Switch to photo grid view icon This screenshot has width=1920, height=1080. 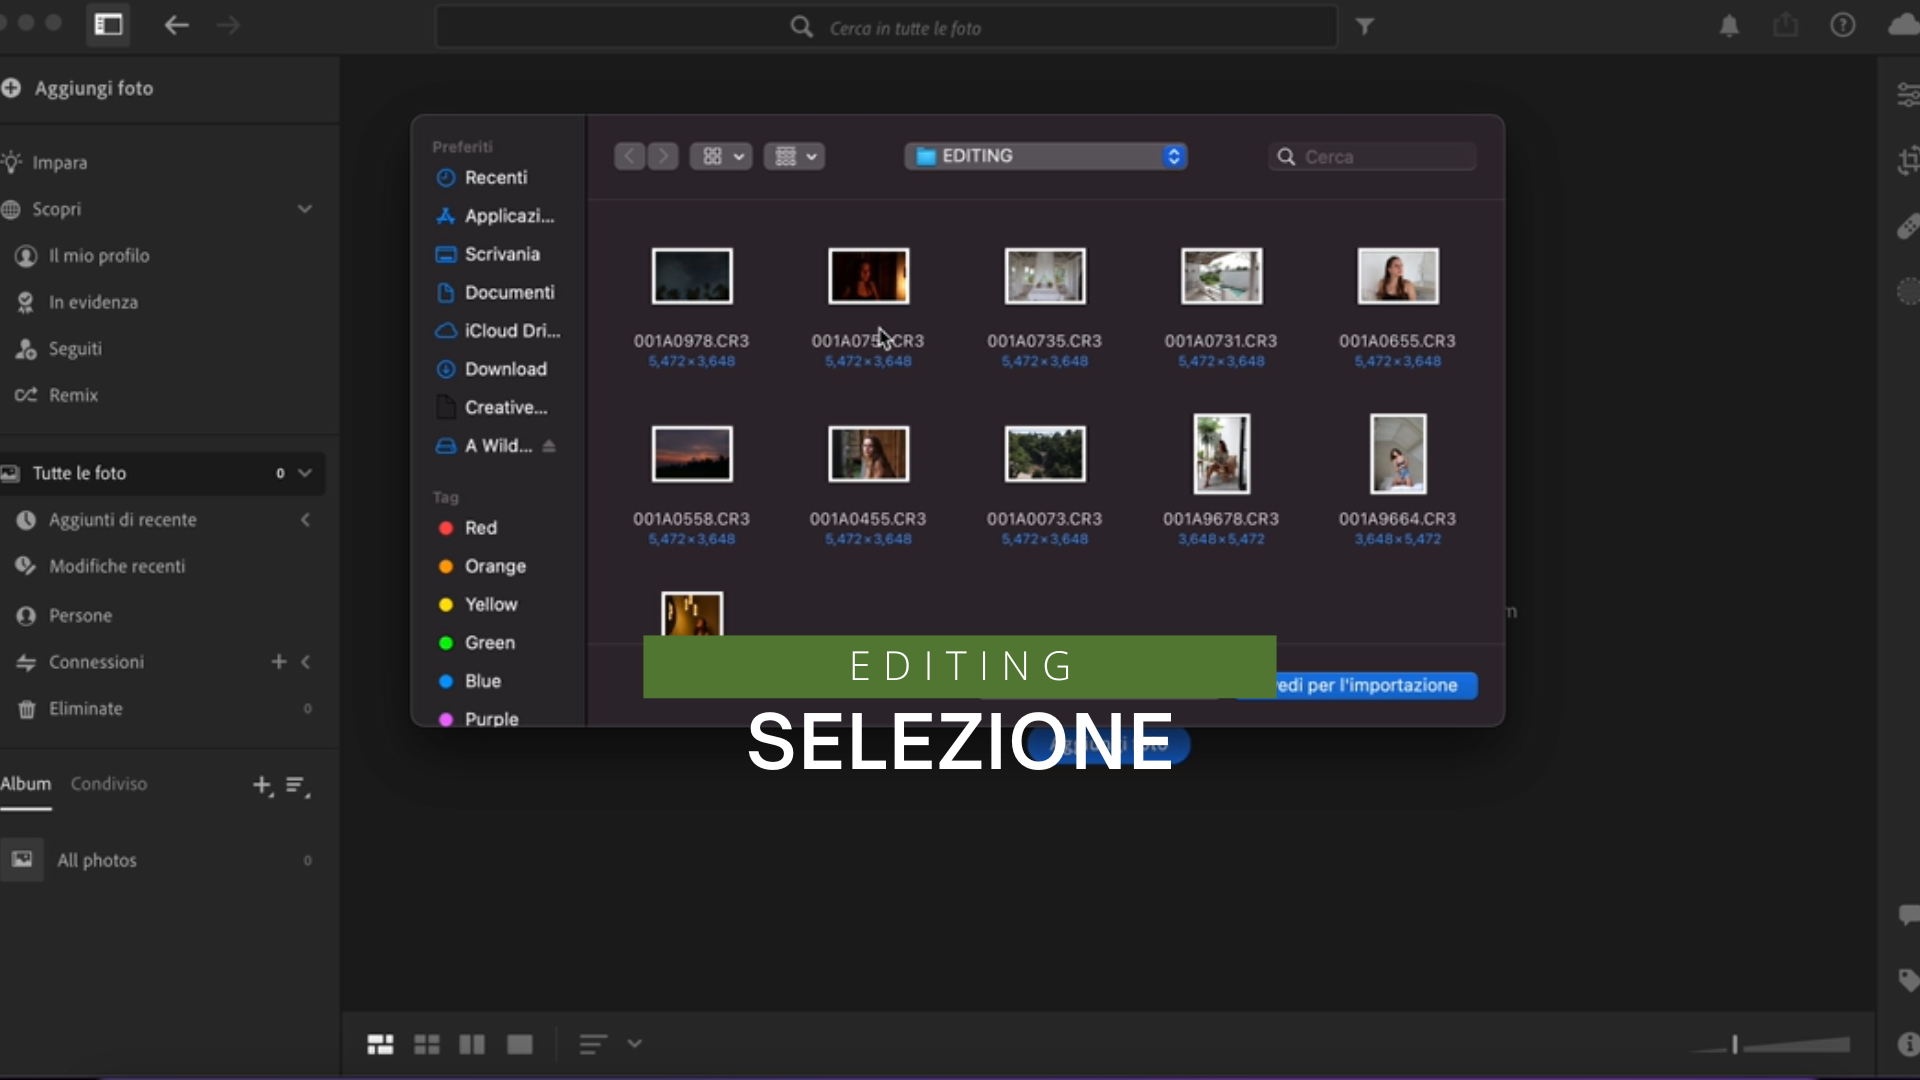[380, 1044]
